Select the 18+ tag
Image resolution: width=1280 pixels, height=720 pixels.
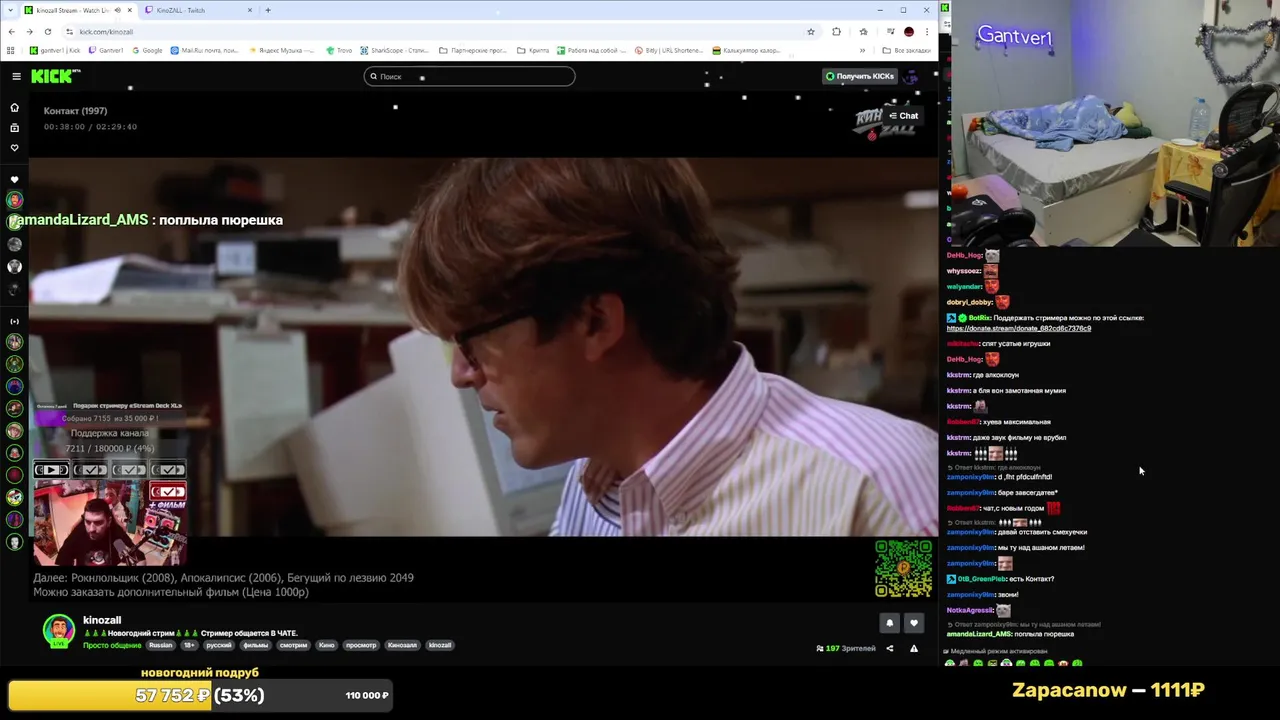189,645
